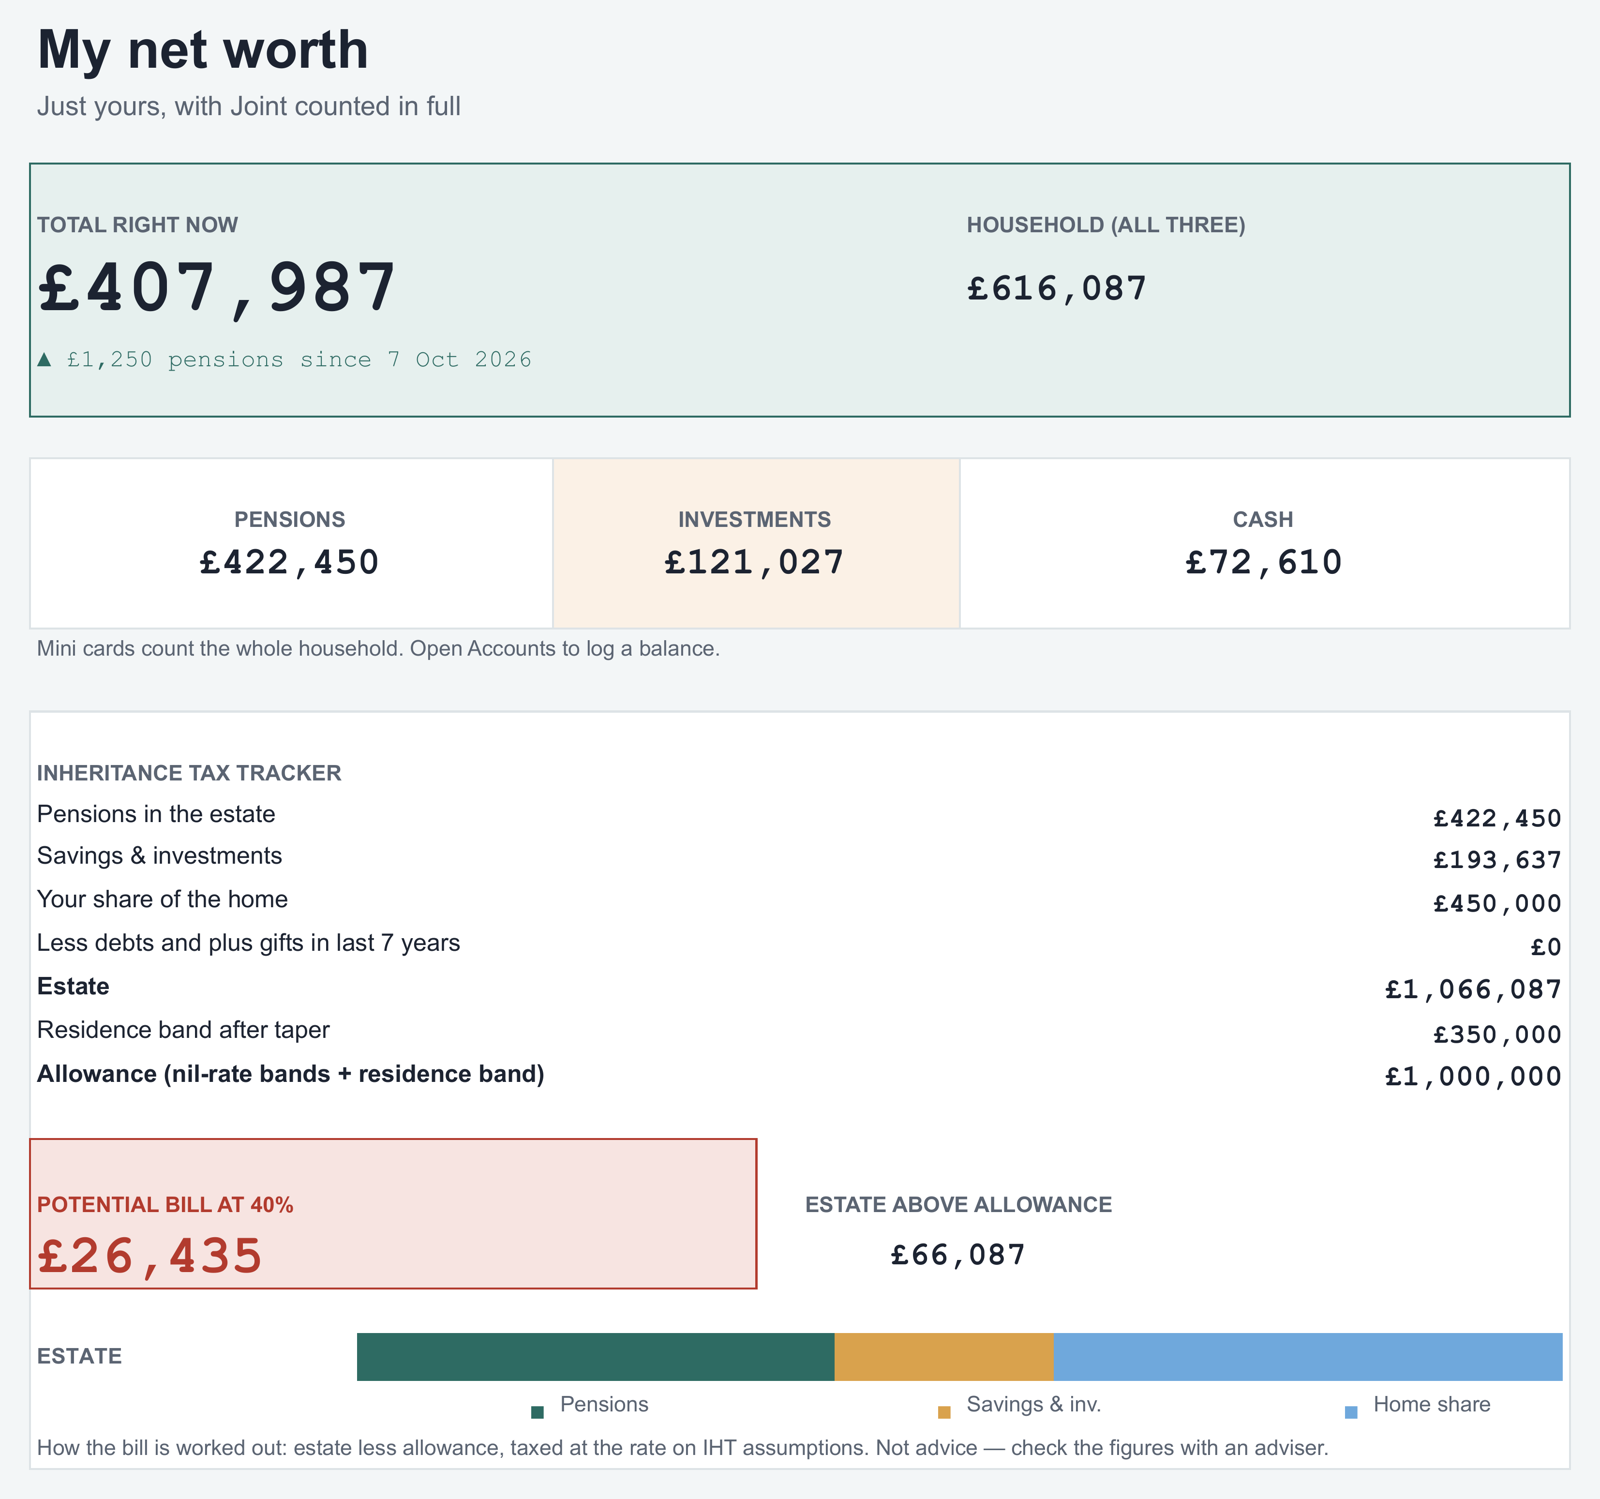This screenshot has width=1600, height=1499.
Task: Click the total £407,987 figure
Action: point(217,288)
